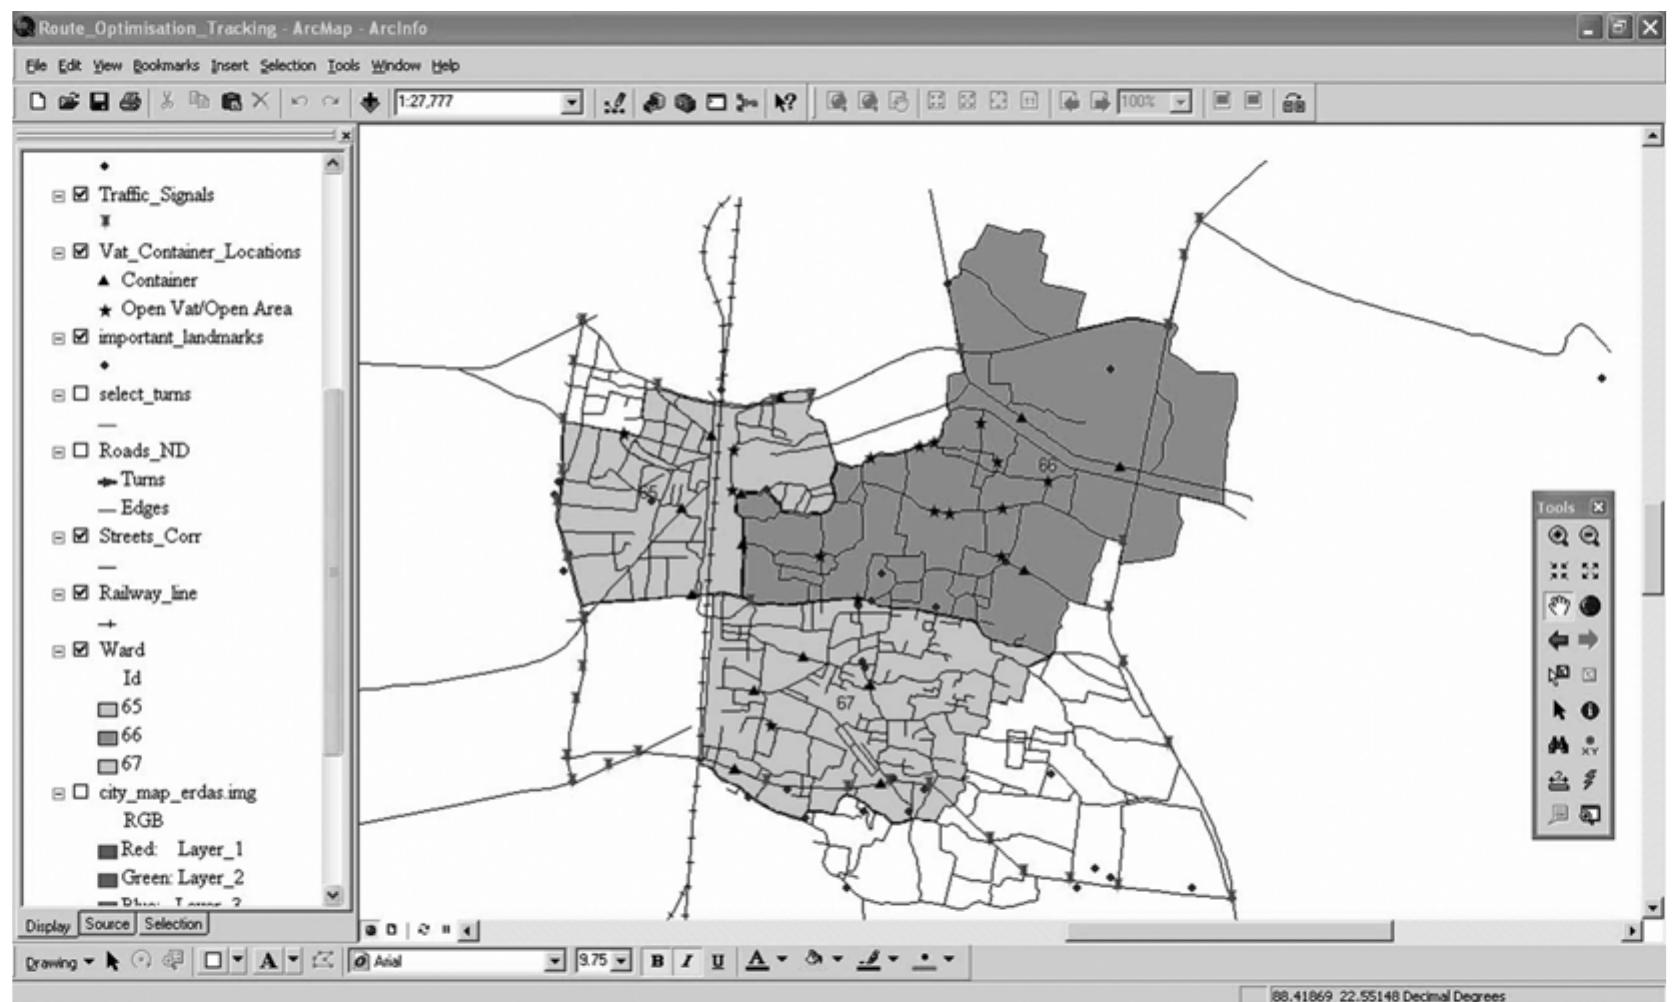The image size is (1674, 1002).
Task: Switch to the Source tab
Action: click(x=107, y=924)
